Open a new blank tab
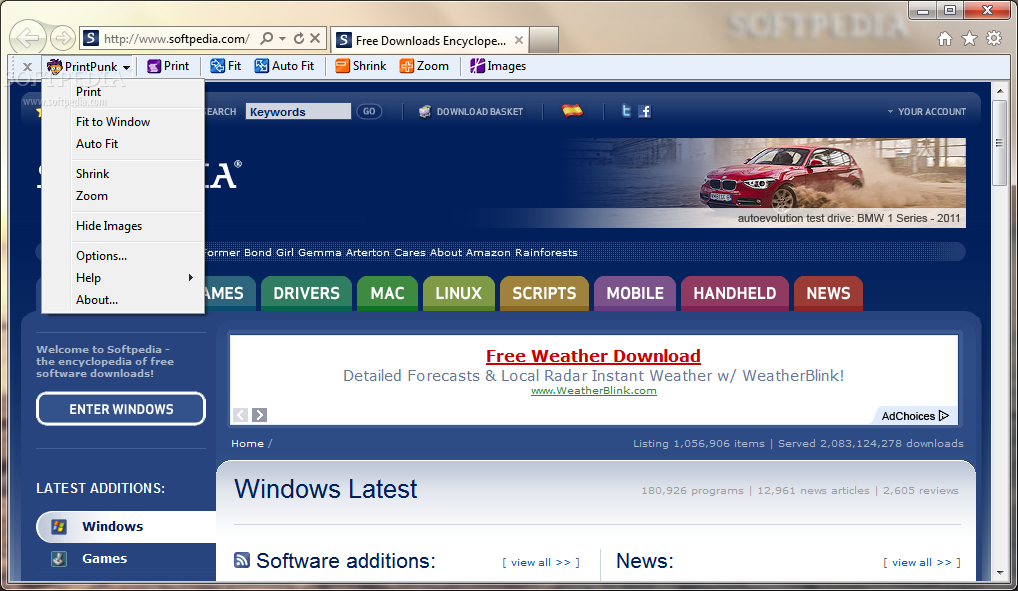Screen dimensions: 1018x591 [544, 40]
